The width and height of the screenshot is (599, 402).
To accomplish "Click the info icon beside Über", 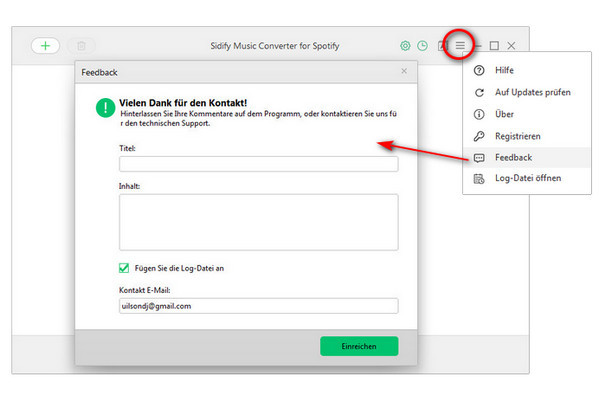I will [479, 114].
